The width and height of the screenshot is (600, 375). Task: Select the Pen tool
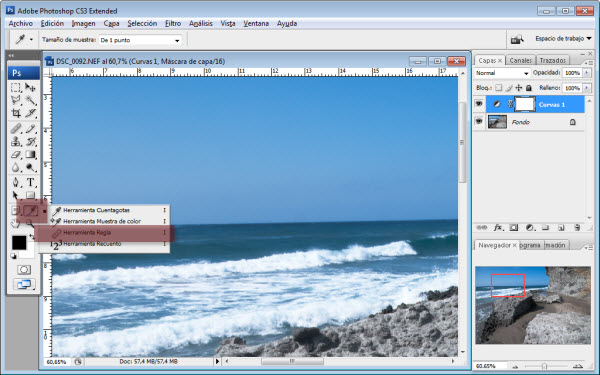(16, 183)
